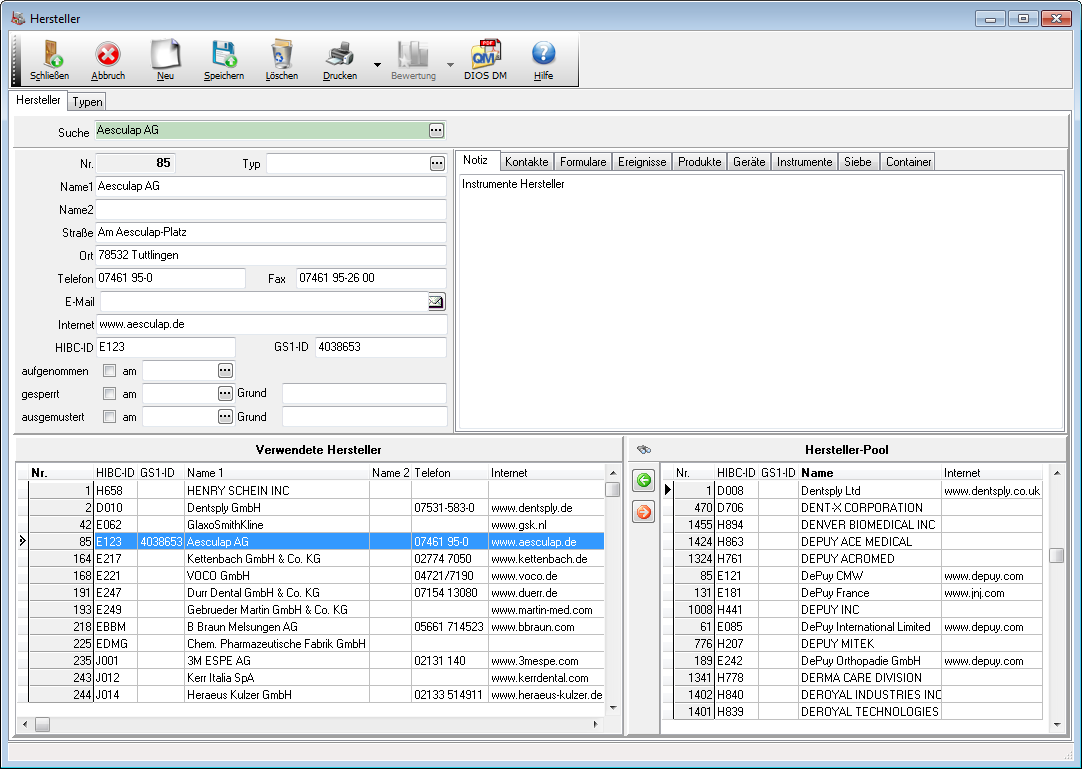Select the Kettenbach GmbH & Co. KG row
The width and height of the screenshot is (1082, 769).
coord(316,558)
